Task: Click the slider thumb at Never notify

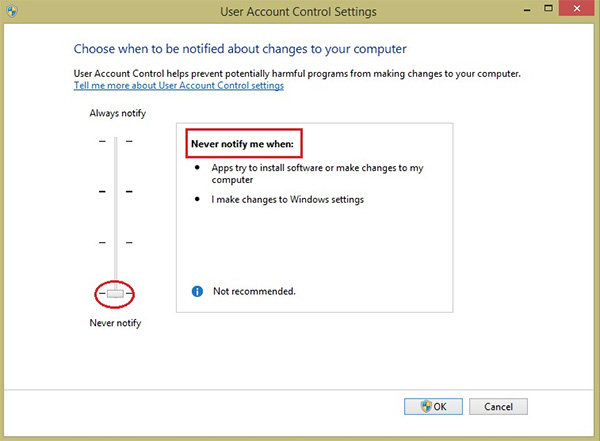Action: click(x=117, y=293)
